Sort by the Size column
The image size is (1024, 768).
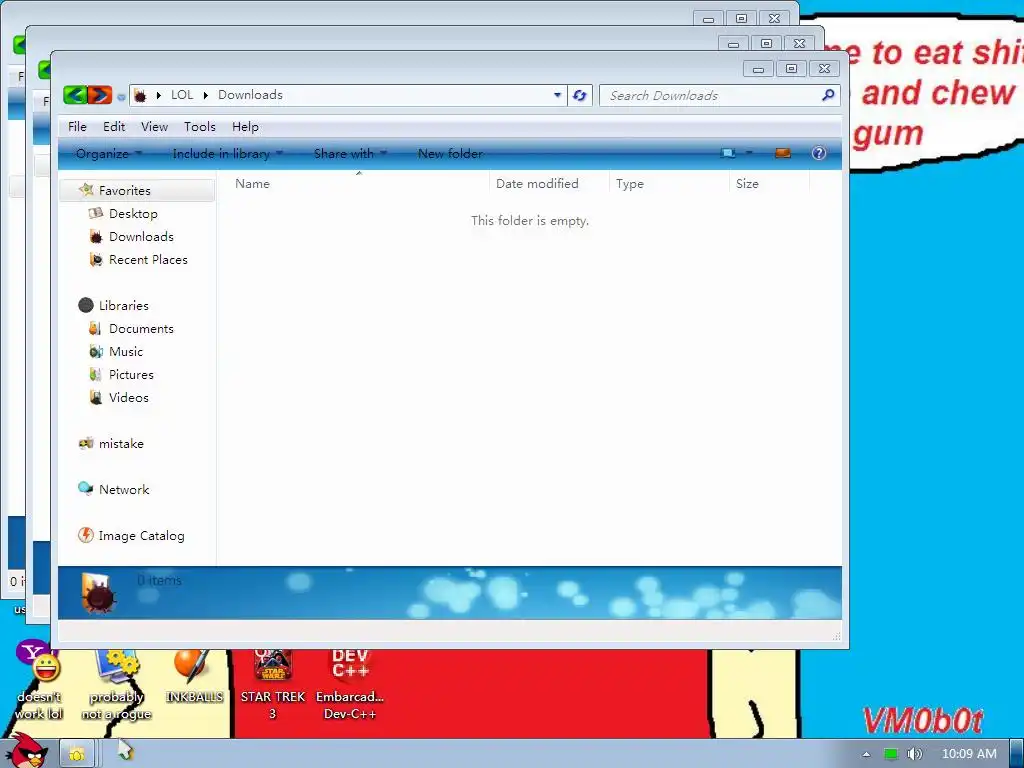[769, 184]
